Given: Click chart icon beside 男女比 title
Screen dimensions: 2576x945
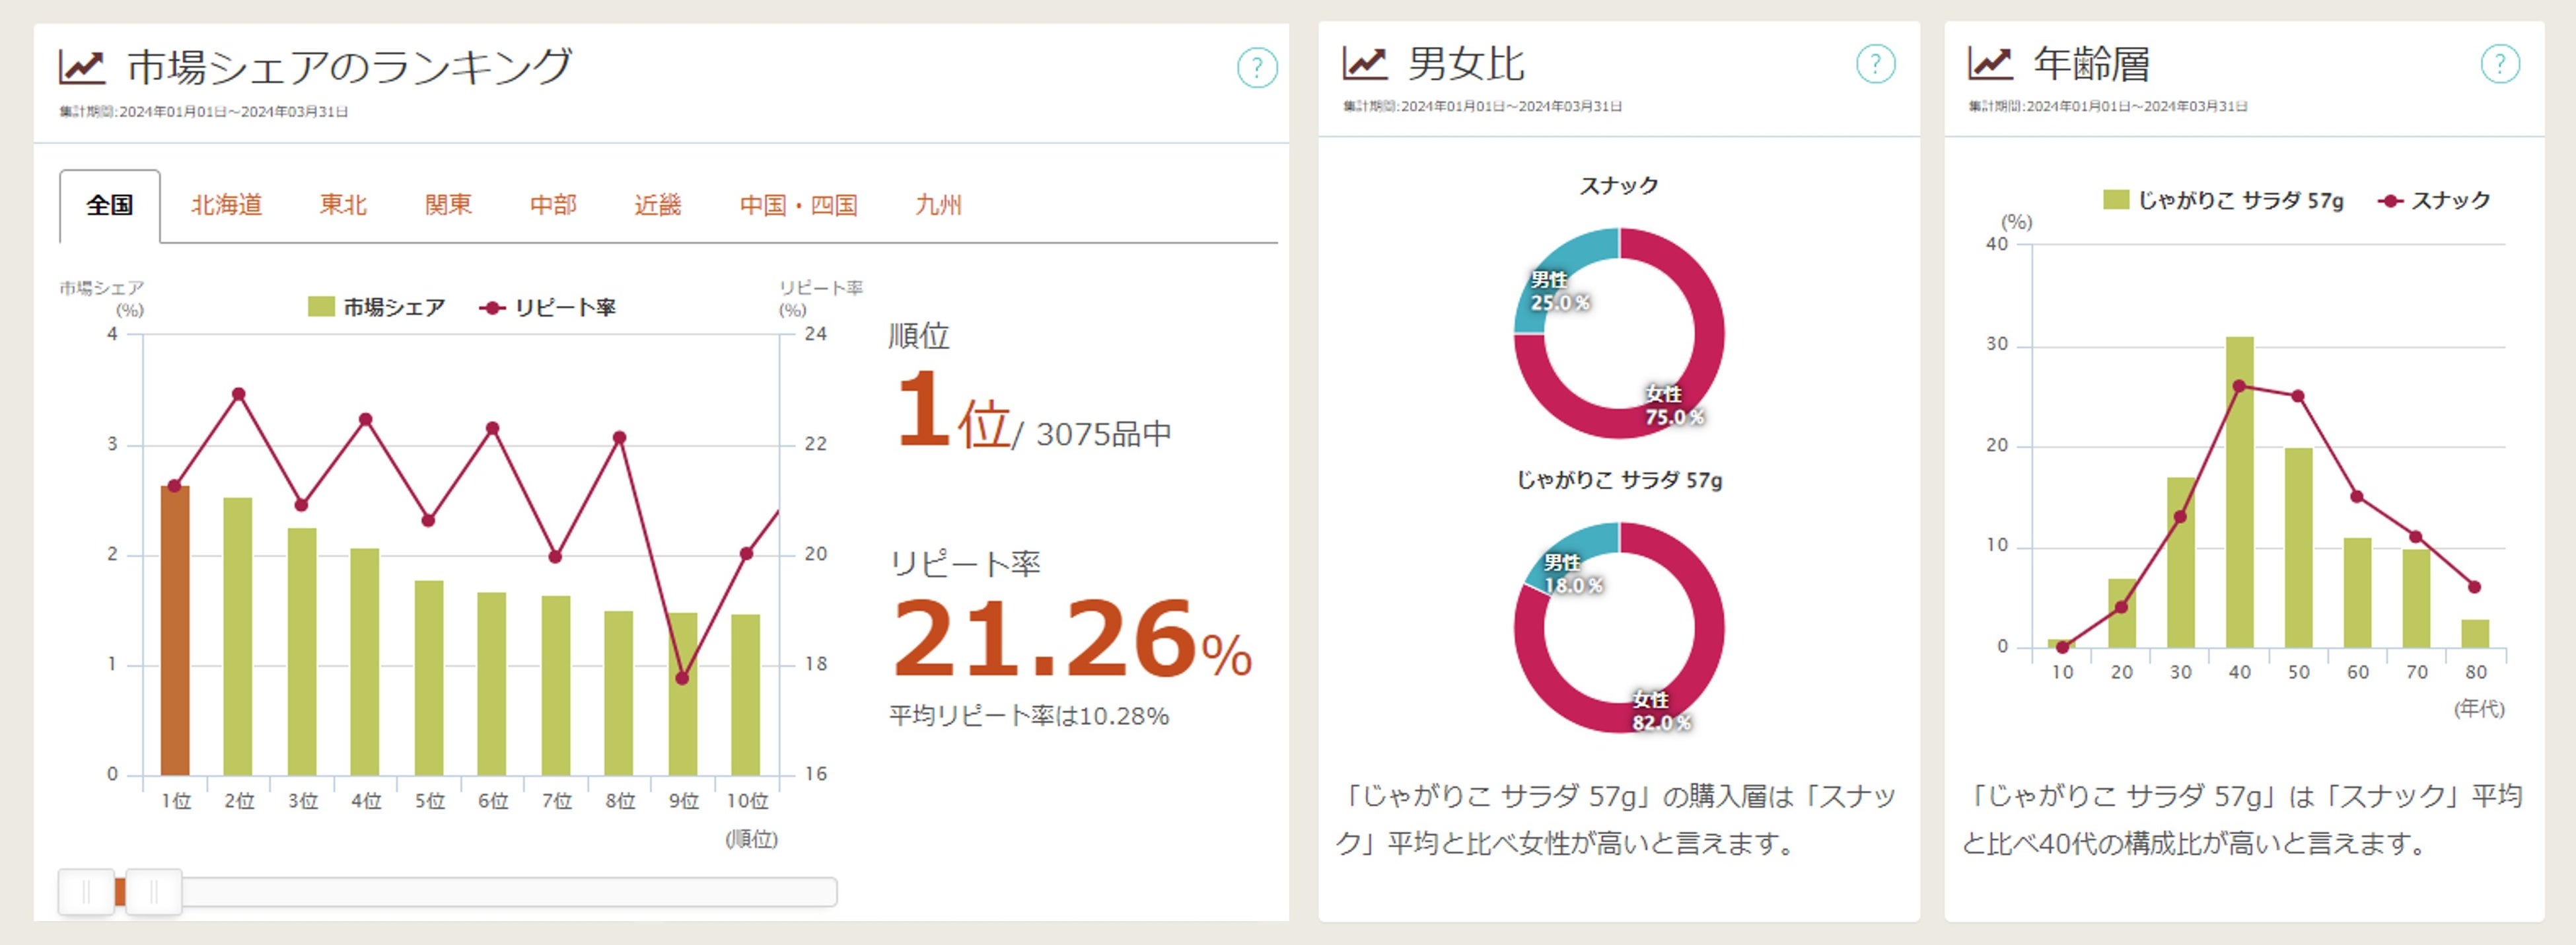Looking at the screenshot, I should [x=1364, y=63].
